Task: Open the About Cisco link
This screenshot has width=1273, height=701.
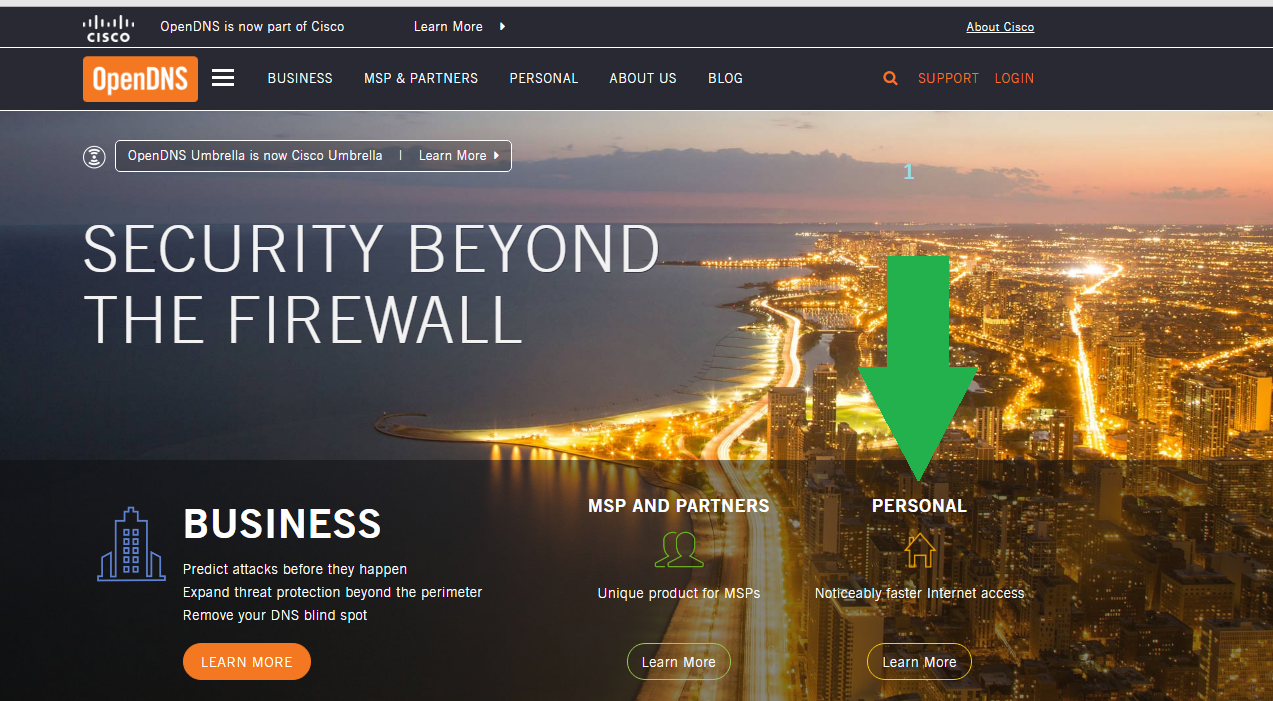Action: coord(1000,27)
